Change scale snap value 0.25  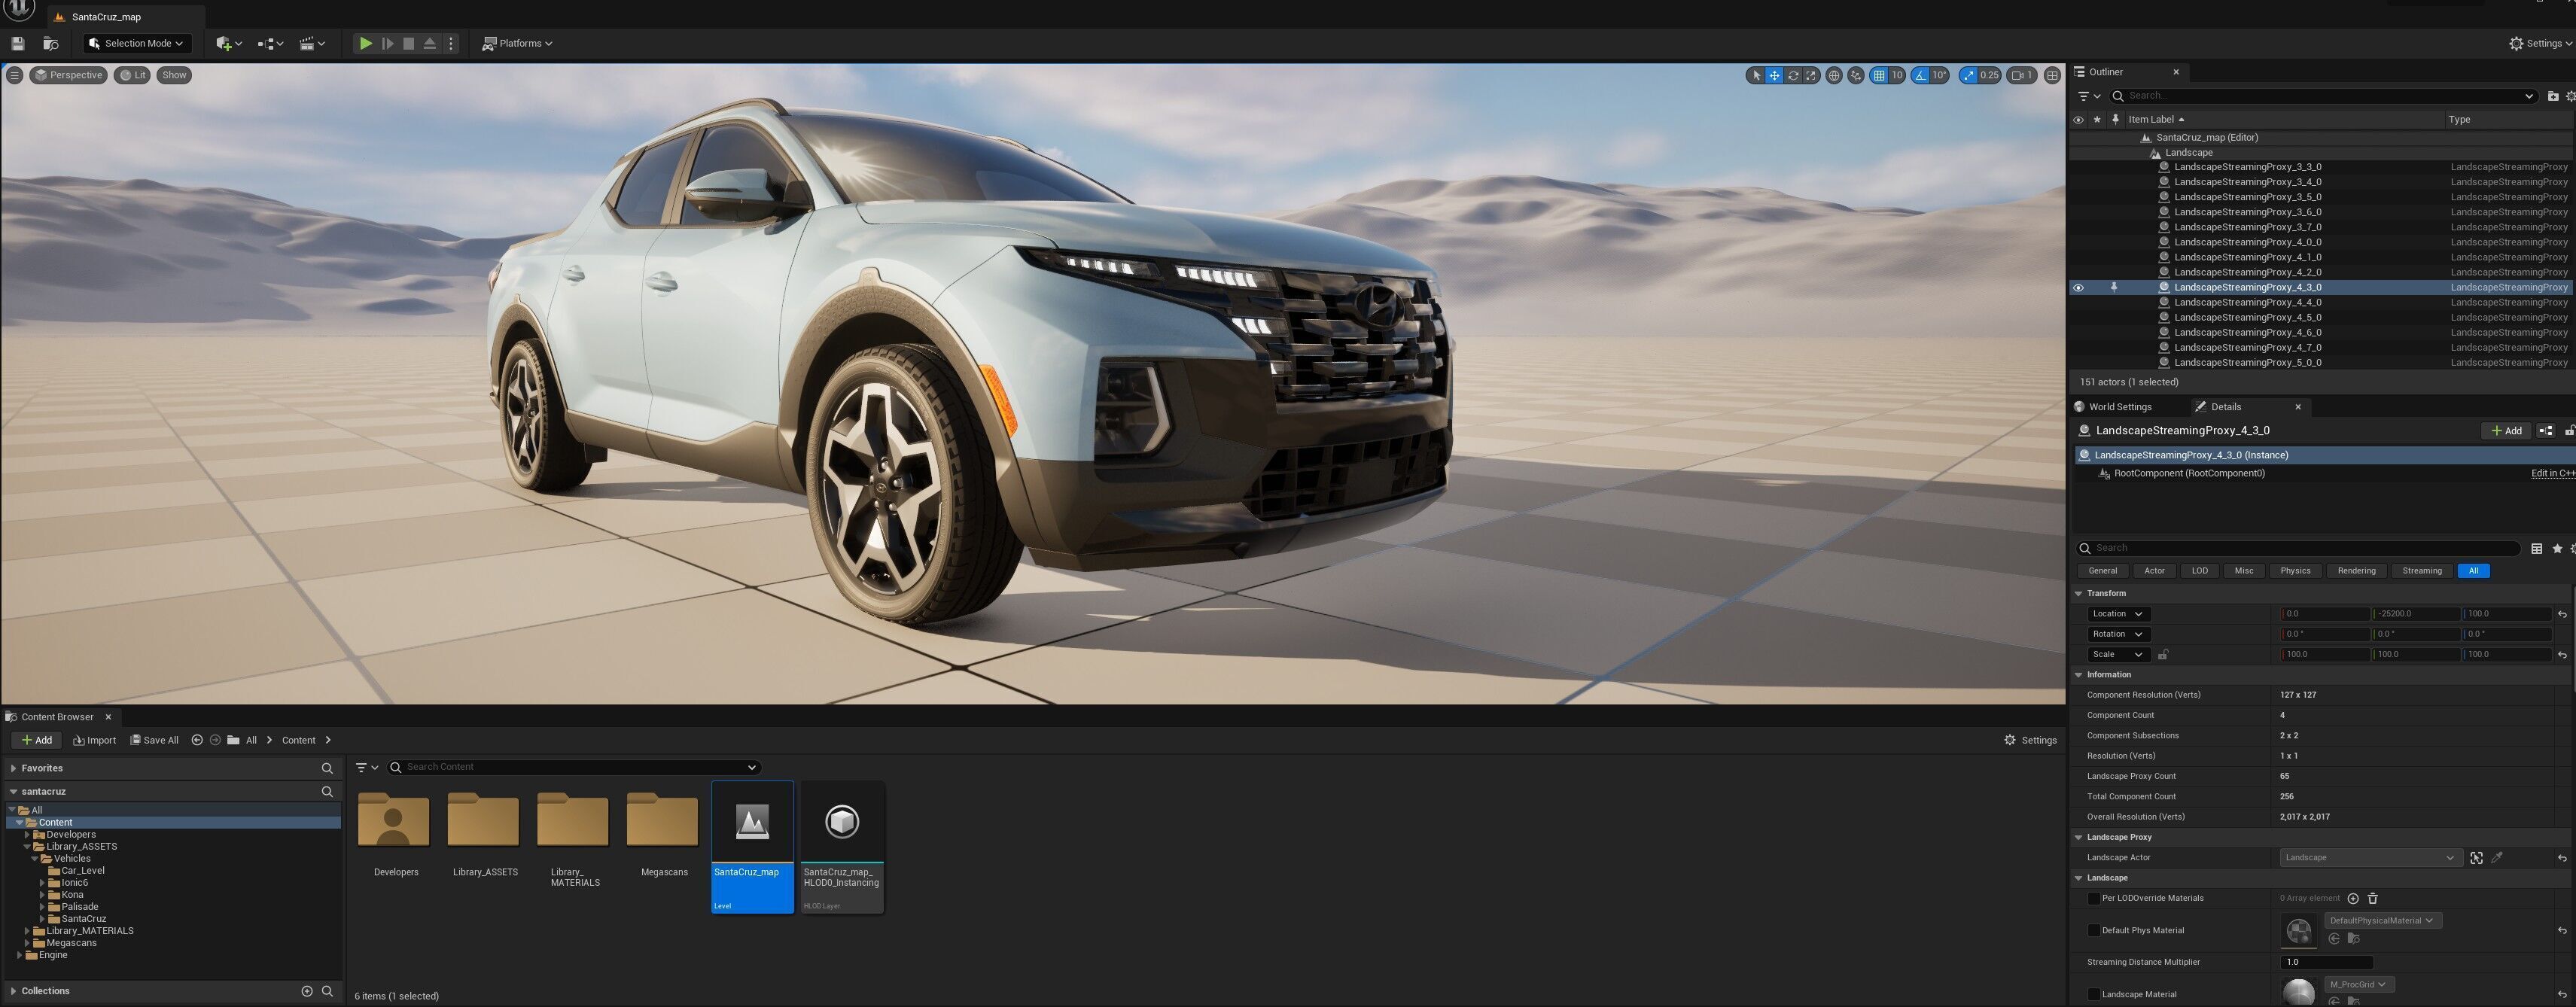[x=1989, y=75]
